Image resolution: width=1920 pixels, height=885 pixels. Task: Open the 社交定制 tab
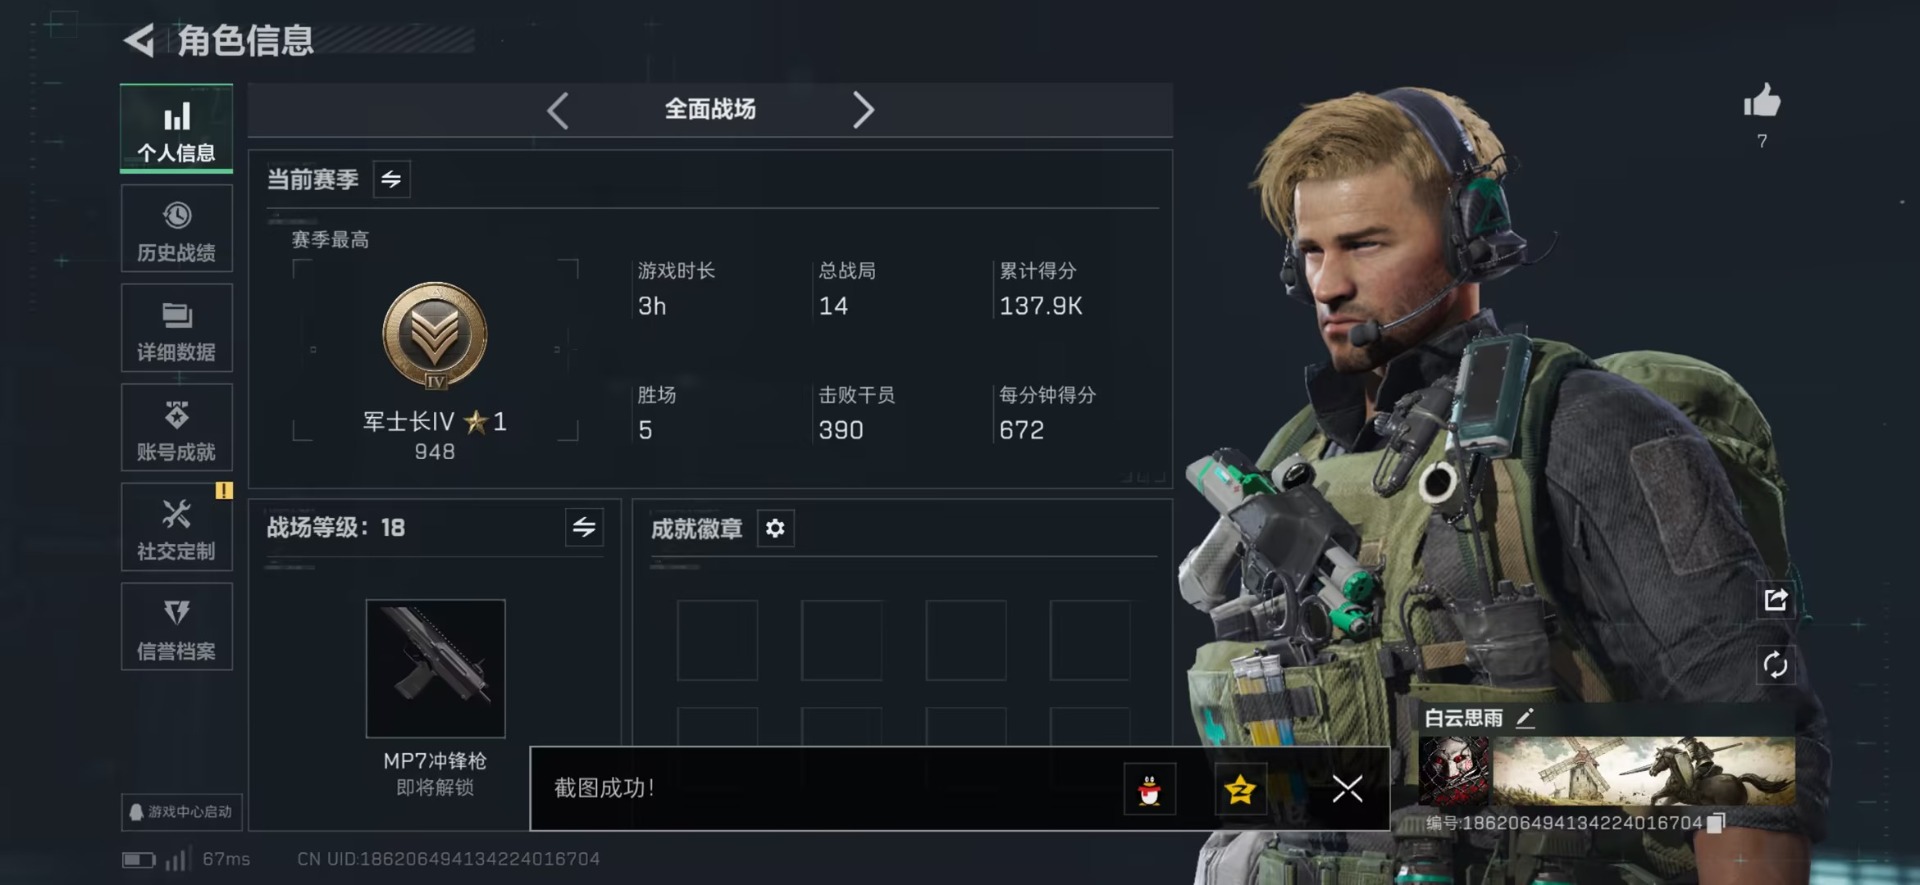(x=177, y=528)
